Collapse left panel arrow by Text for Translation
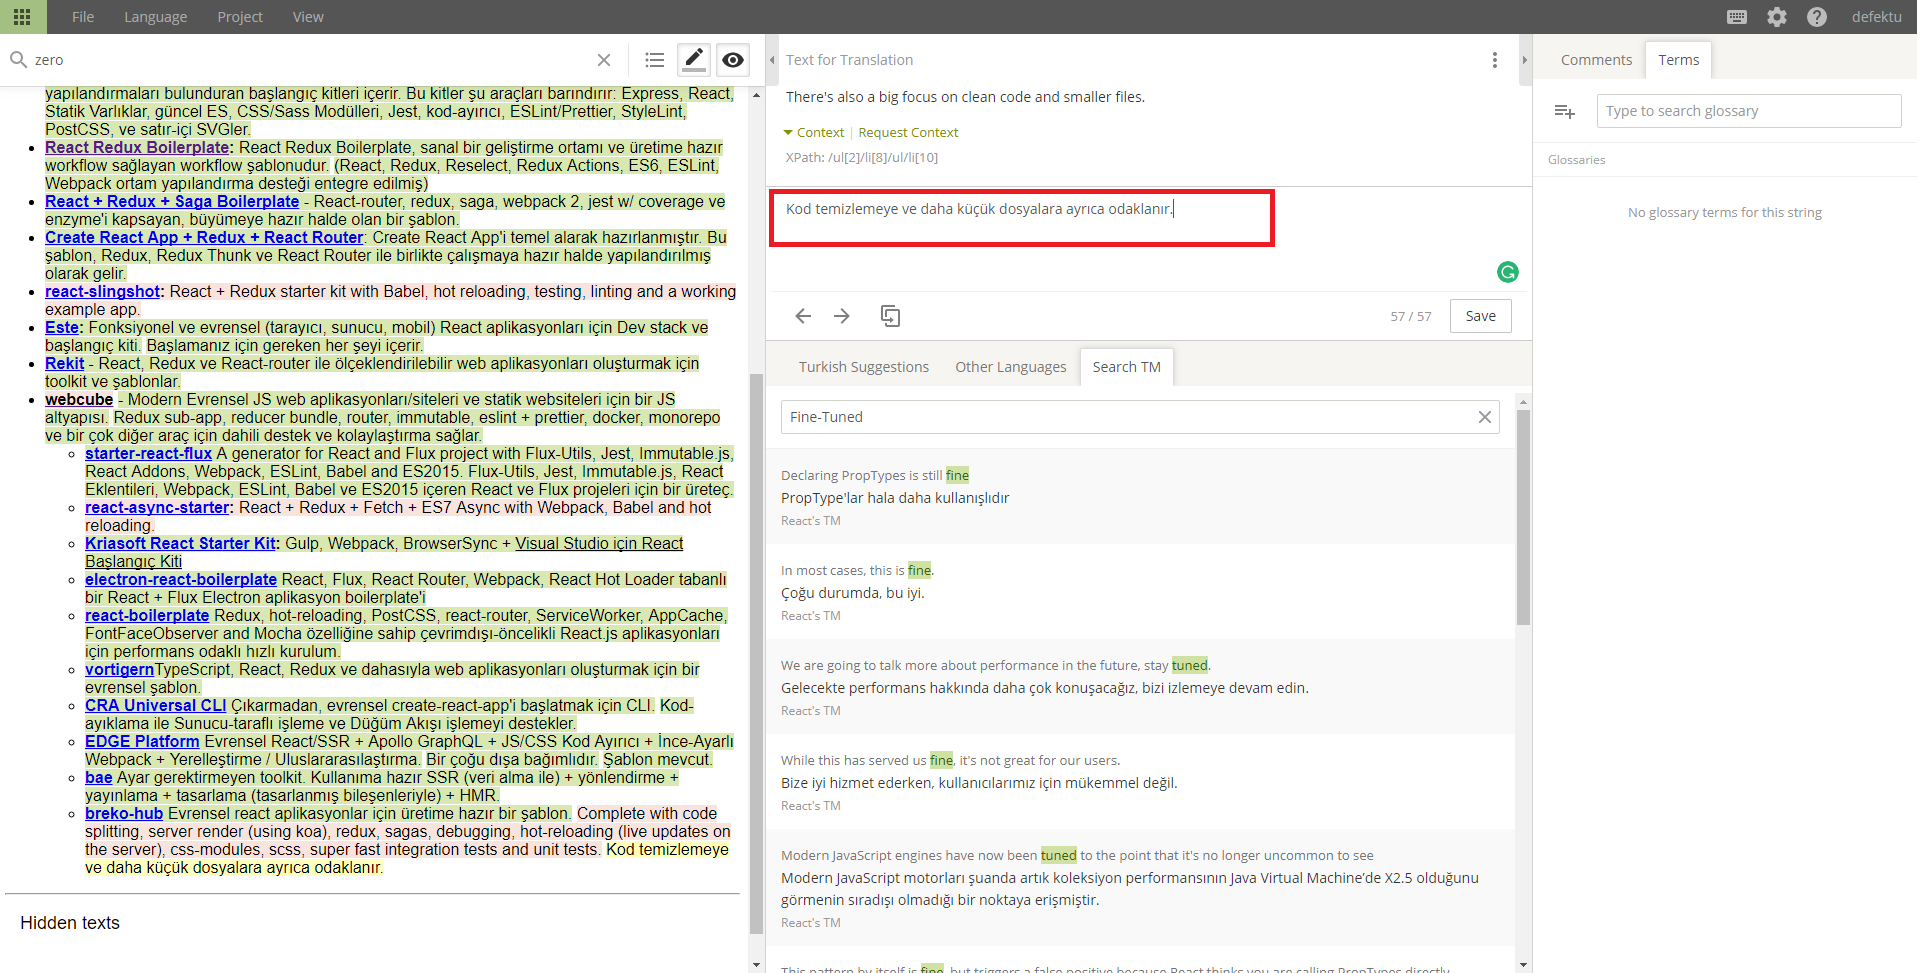The width and height of the screenshot is (1920, 973). [x=772, y=60]
